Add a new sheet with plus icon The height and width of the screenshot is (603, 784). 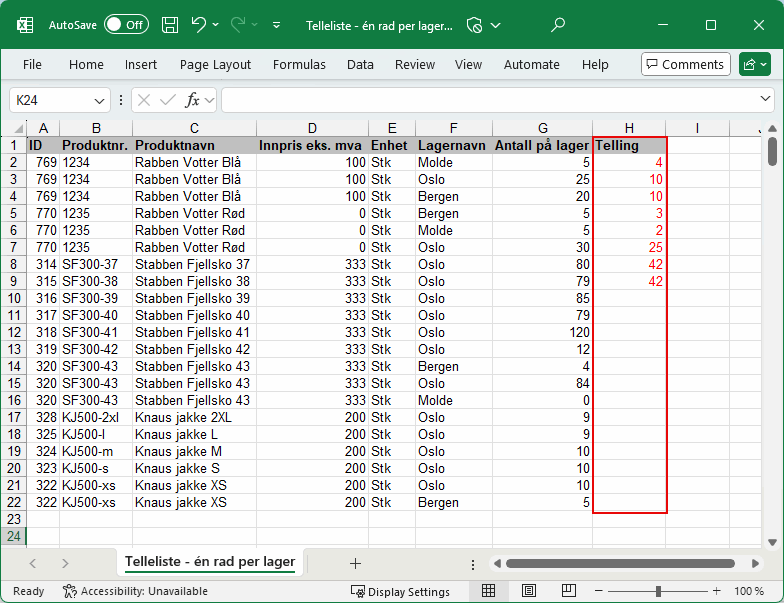pyautogui.click(x=355, y=563)
